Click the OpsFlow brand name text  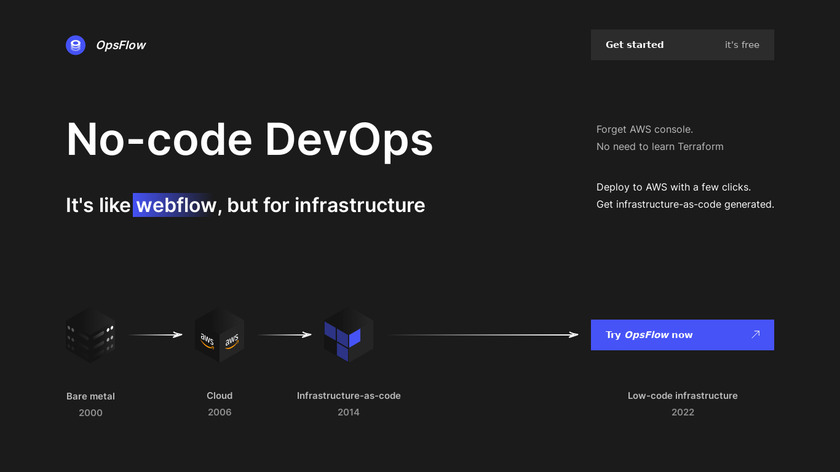[121, 45]
